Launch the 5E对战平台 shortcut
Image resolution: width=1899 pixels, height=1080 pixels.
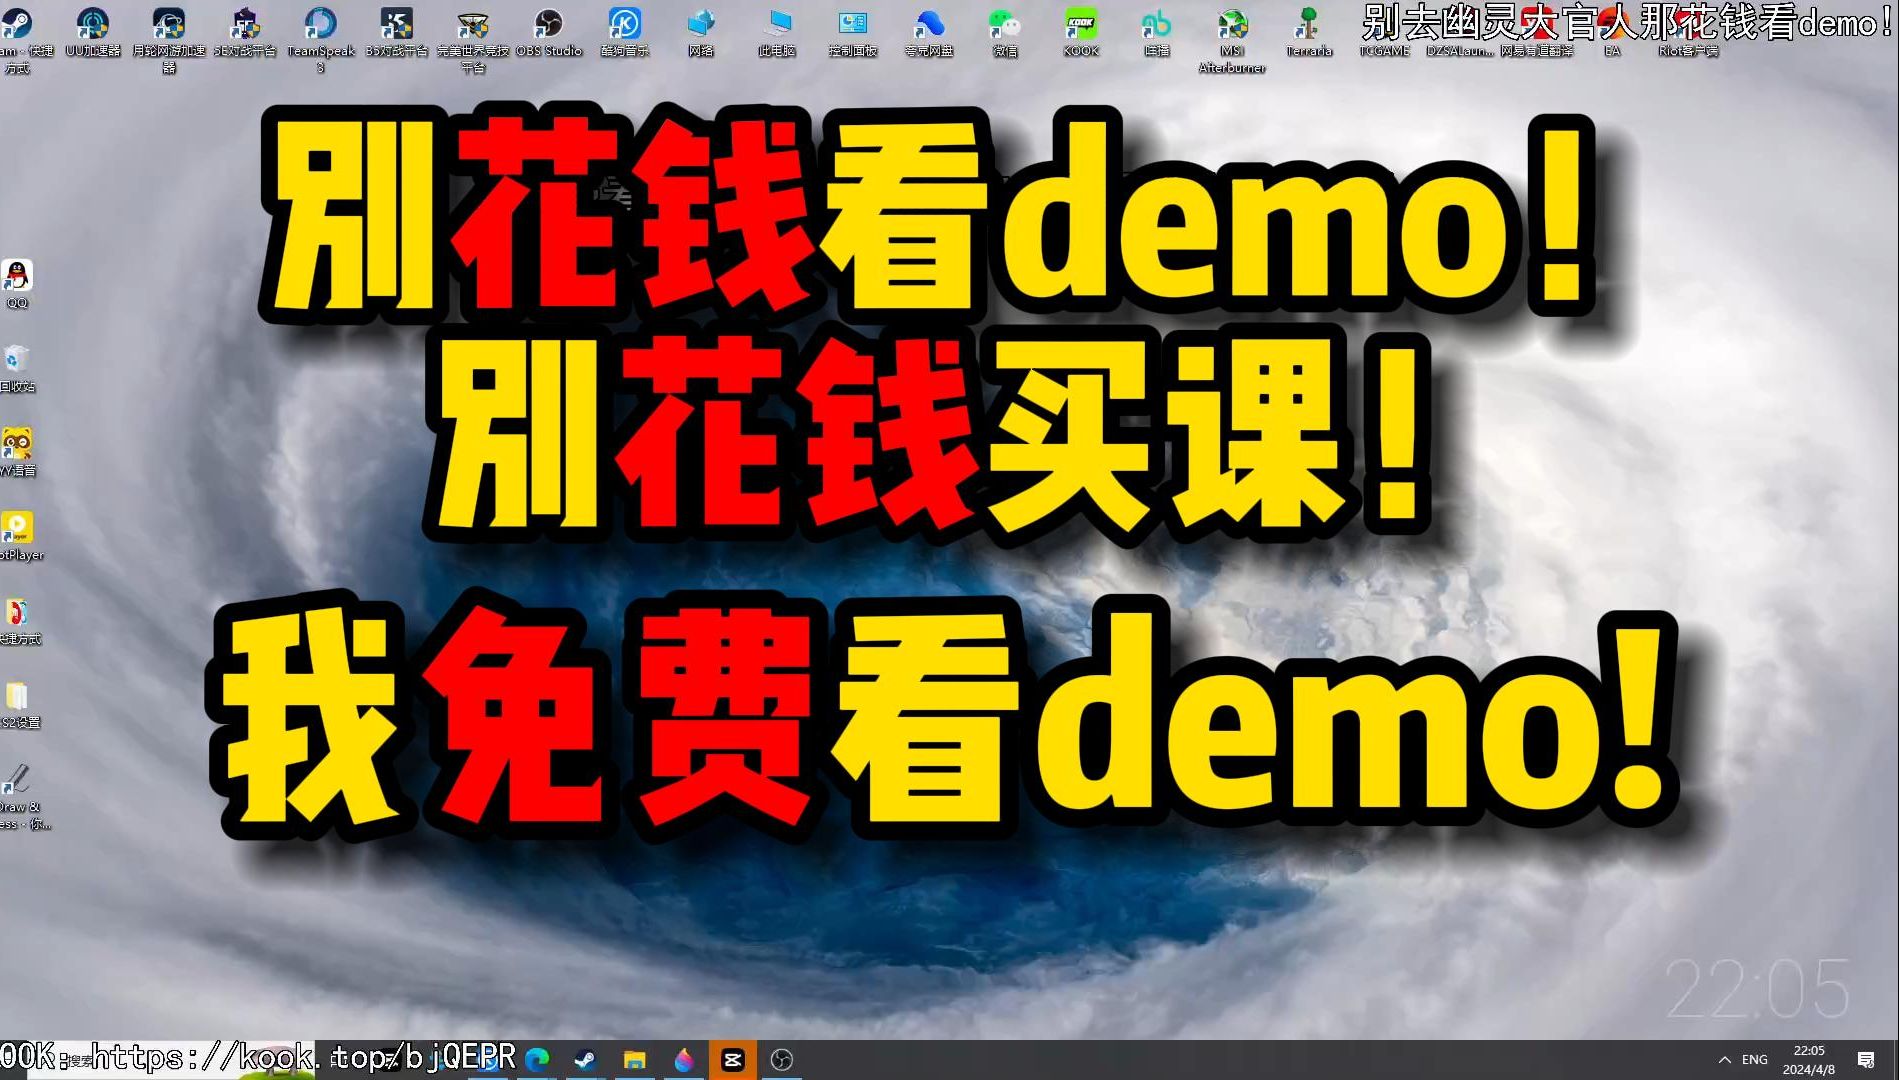tap(245, 31)
